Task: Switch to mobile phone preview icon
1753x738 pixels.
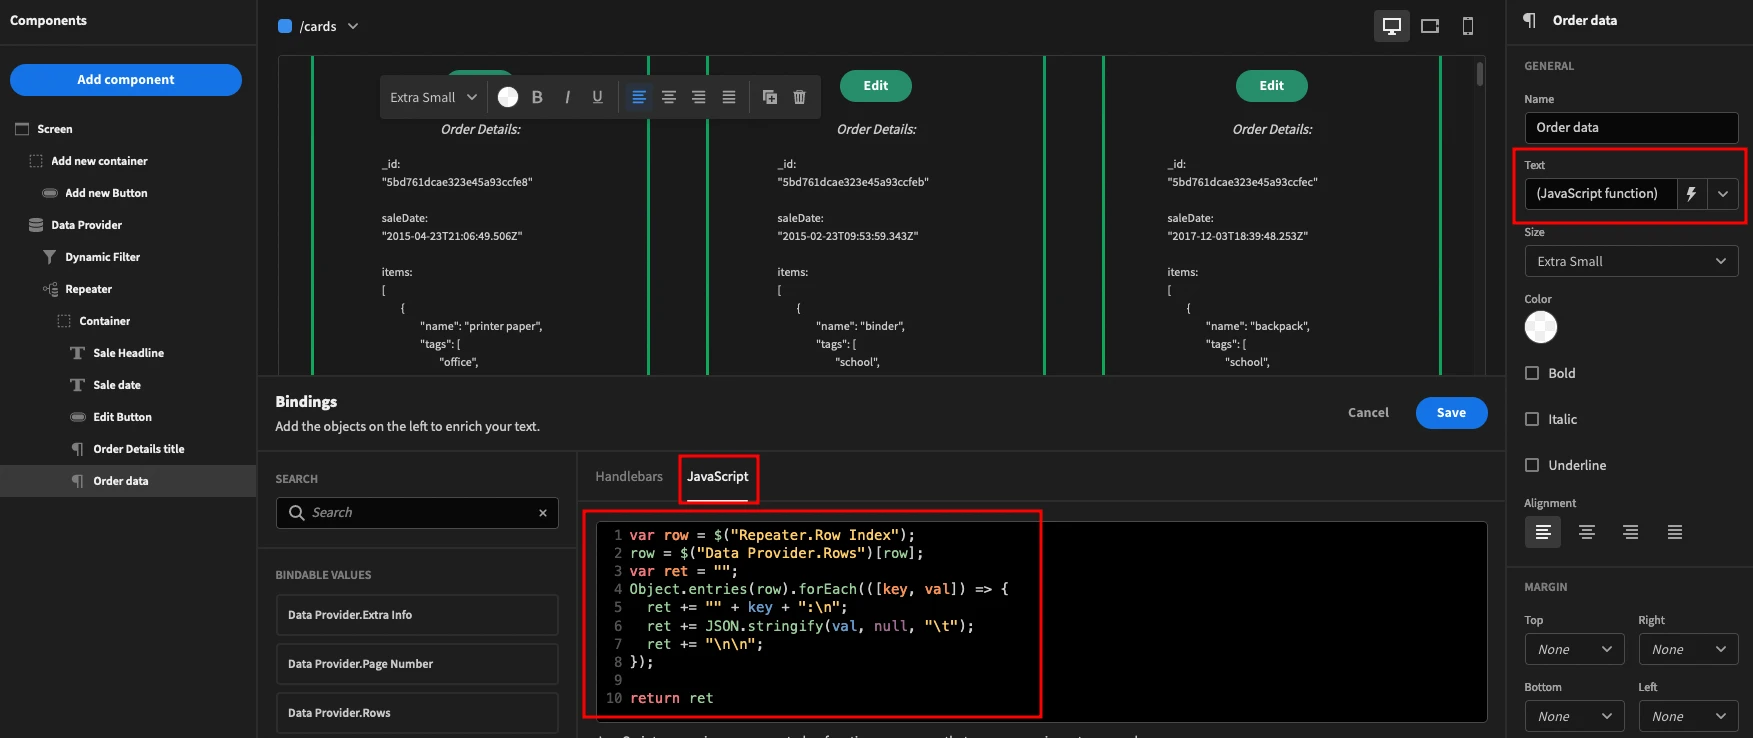Action: (x=1467, y=26)
